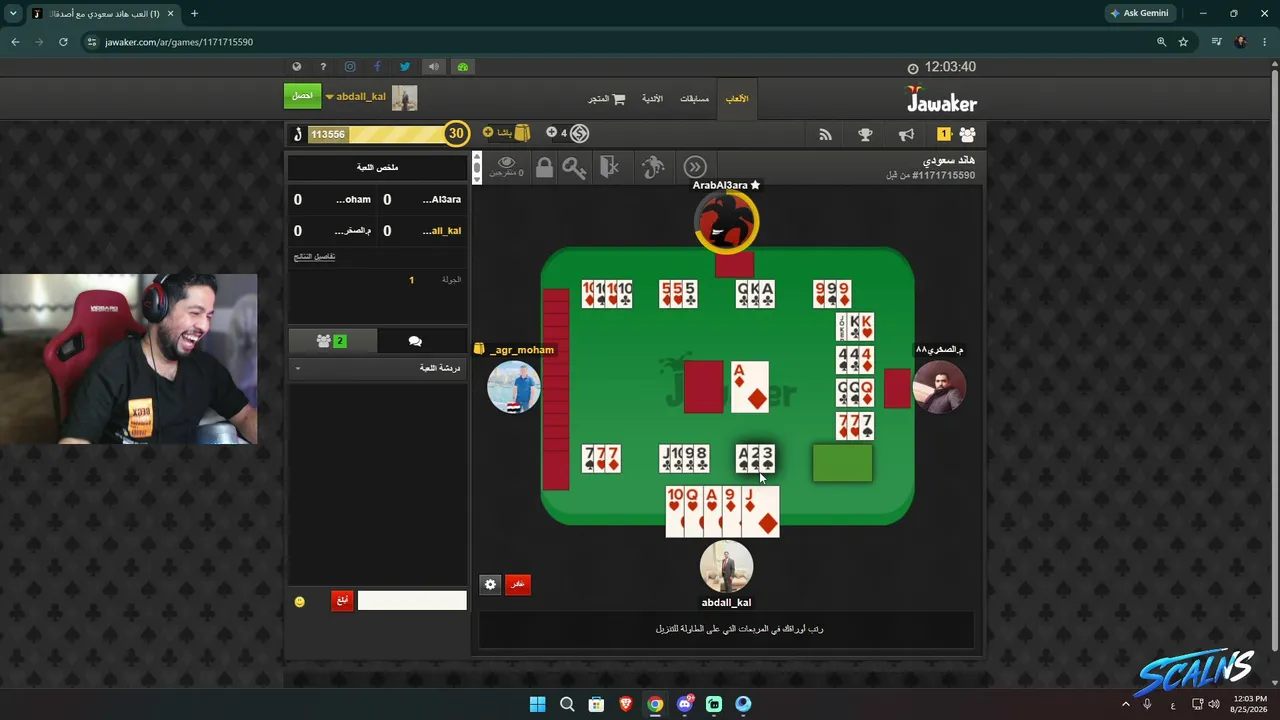
Task: Click _agr_moham player avatar
Action: tap(514, 387)
